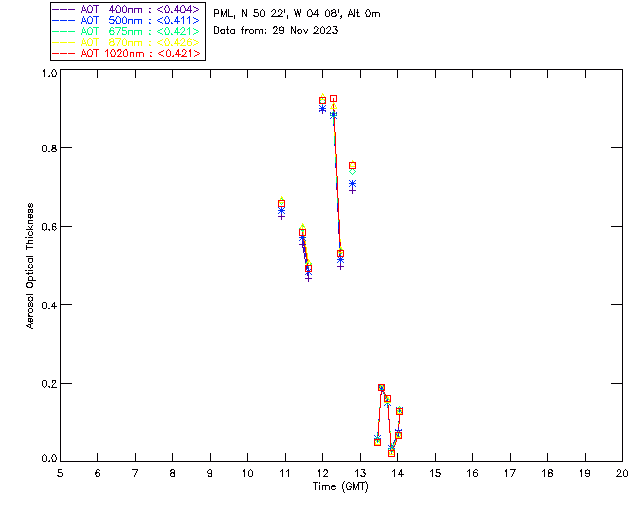Click the 'Time (GMT)' axis label

[341, 487]
